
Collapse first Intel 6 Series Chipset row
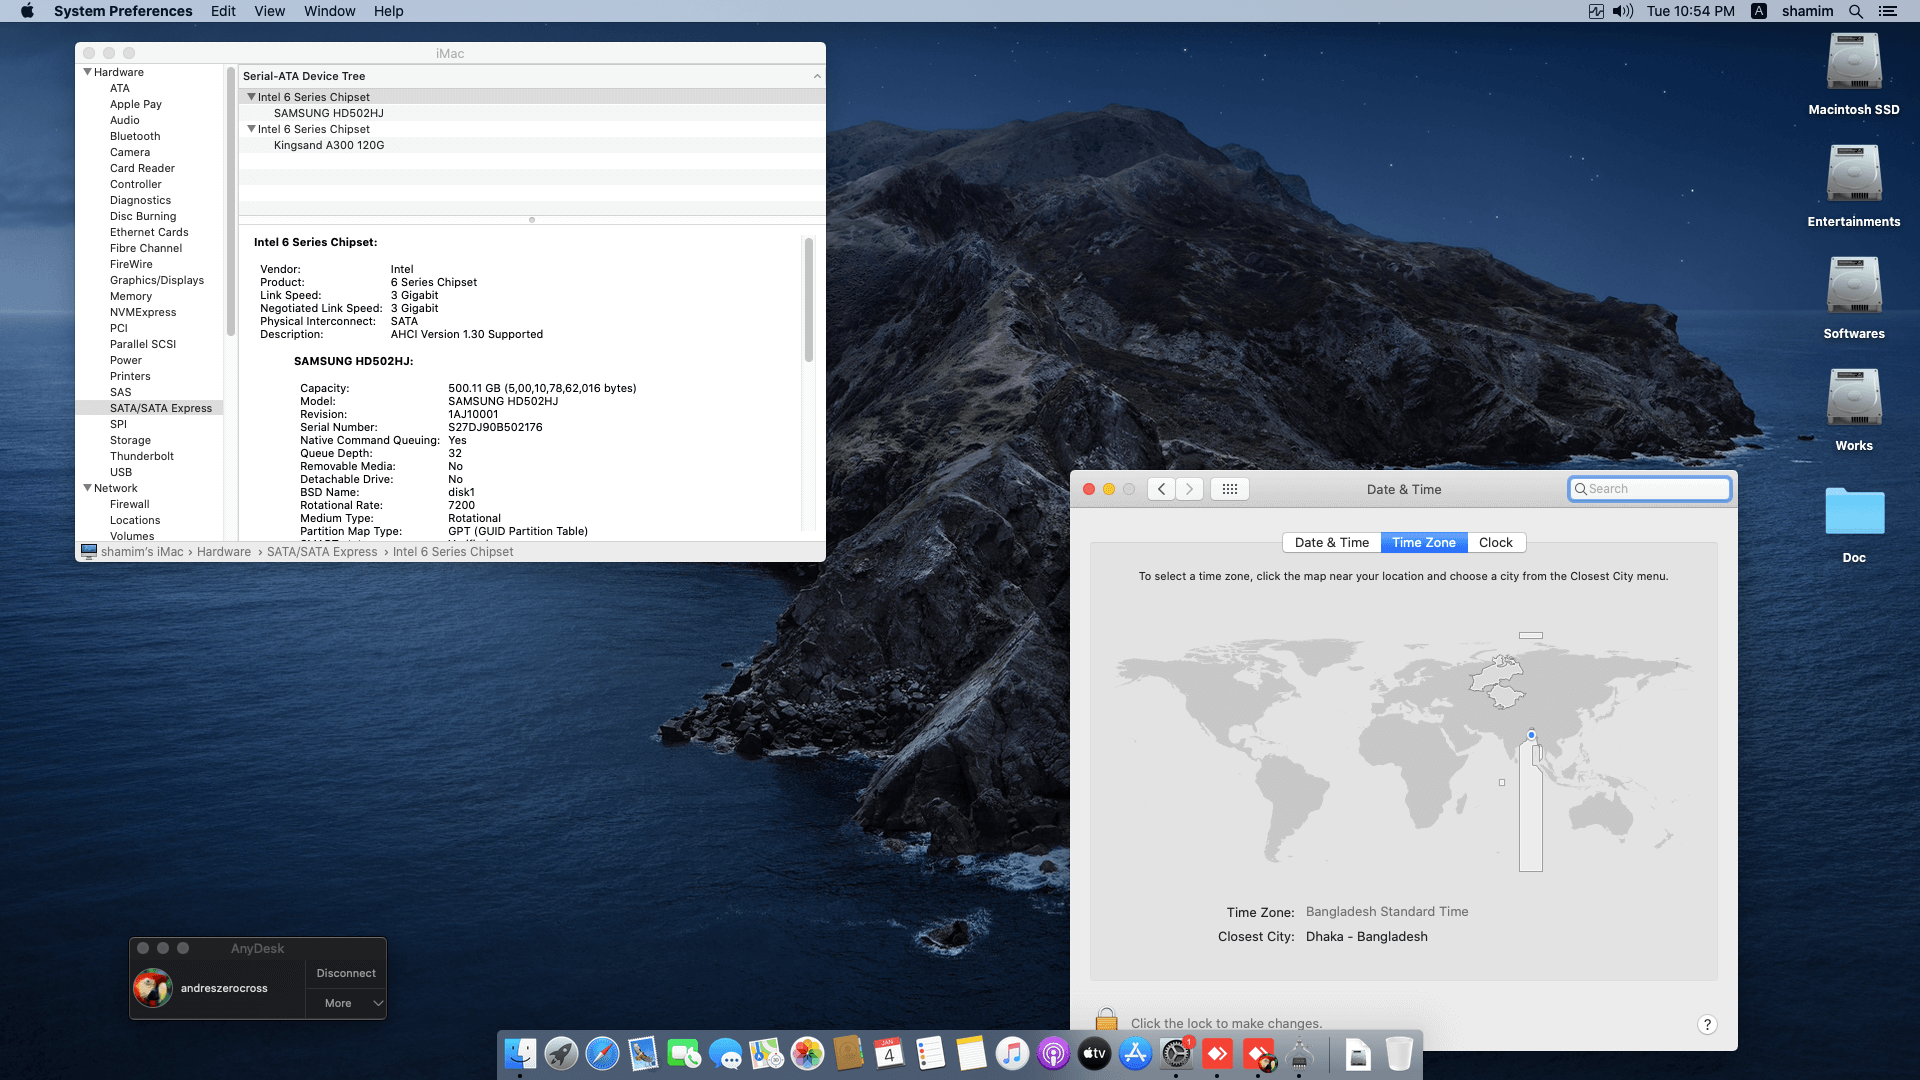pos(251,97)
